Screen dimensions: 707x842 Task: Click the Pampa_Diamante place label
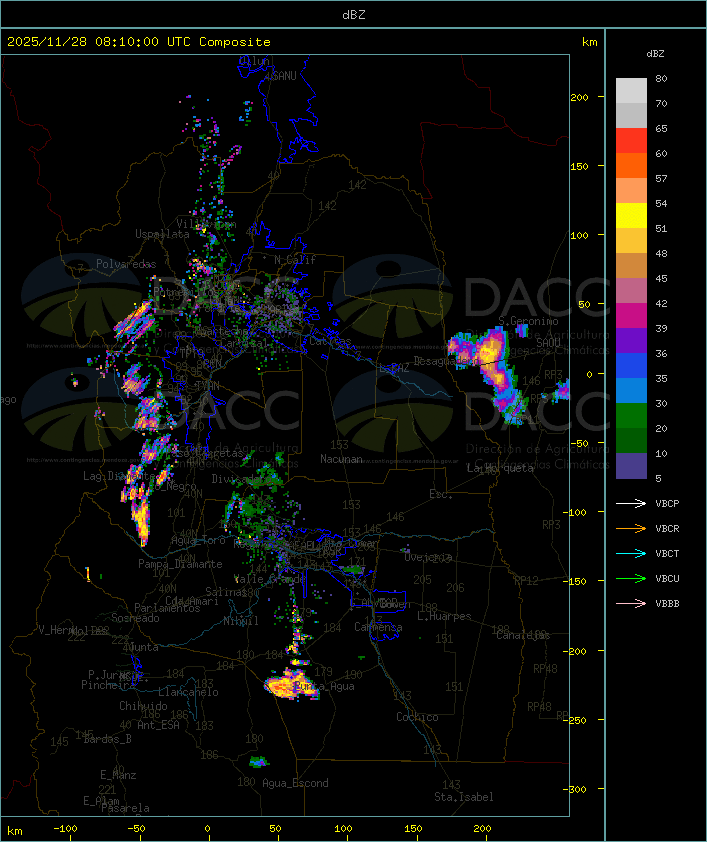(180, 564)
